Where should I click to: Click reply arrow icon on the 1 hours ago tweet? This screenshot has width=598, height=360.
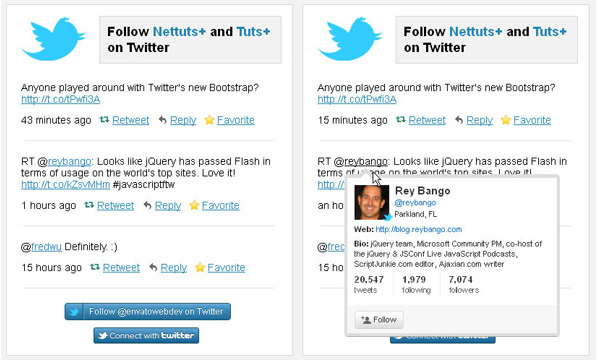coord(147,205)
